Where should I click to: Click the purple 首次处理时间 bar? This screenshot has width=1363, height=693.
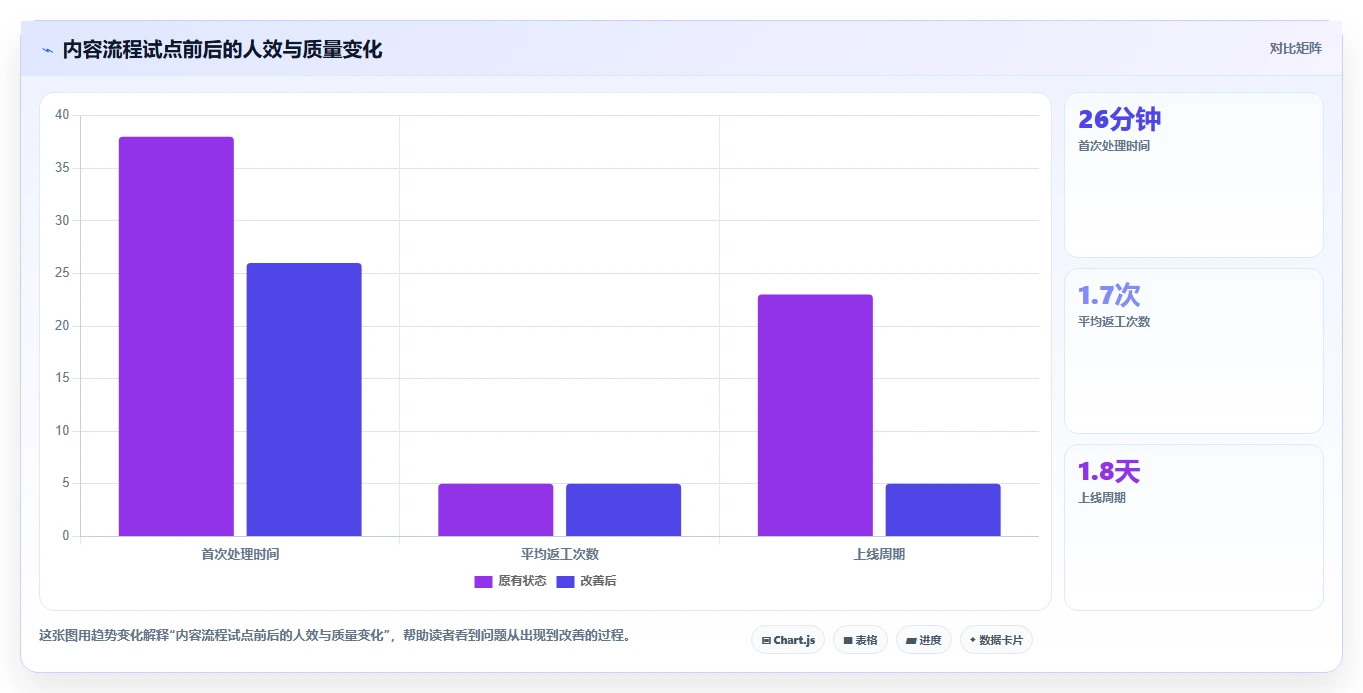176,336
